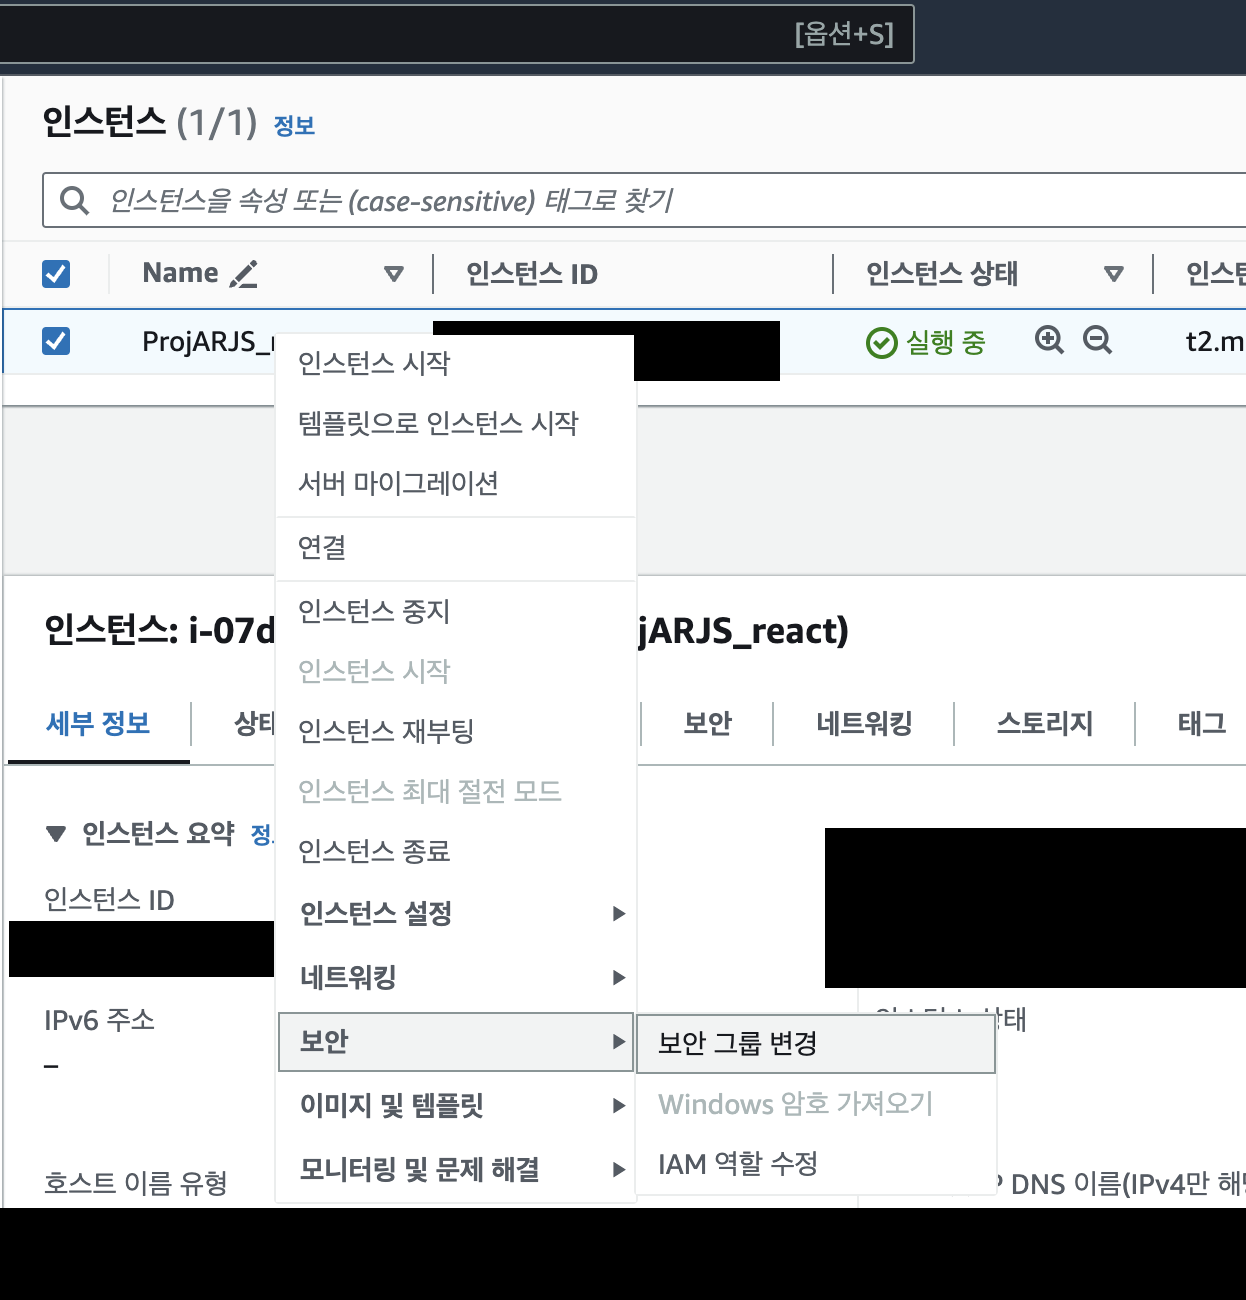Select 연결 from the context menu

coord(322,547)
